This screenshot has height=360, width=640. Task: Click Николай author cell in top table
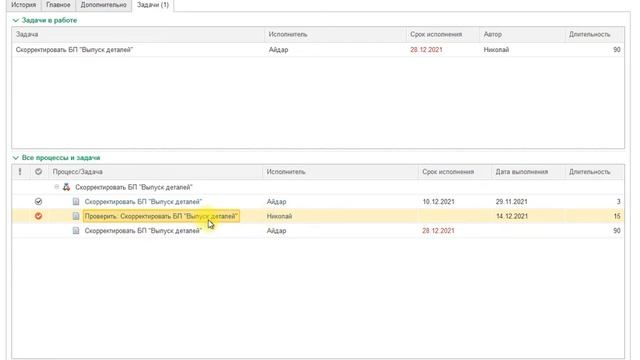pos(496,50)
